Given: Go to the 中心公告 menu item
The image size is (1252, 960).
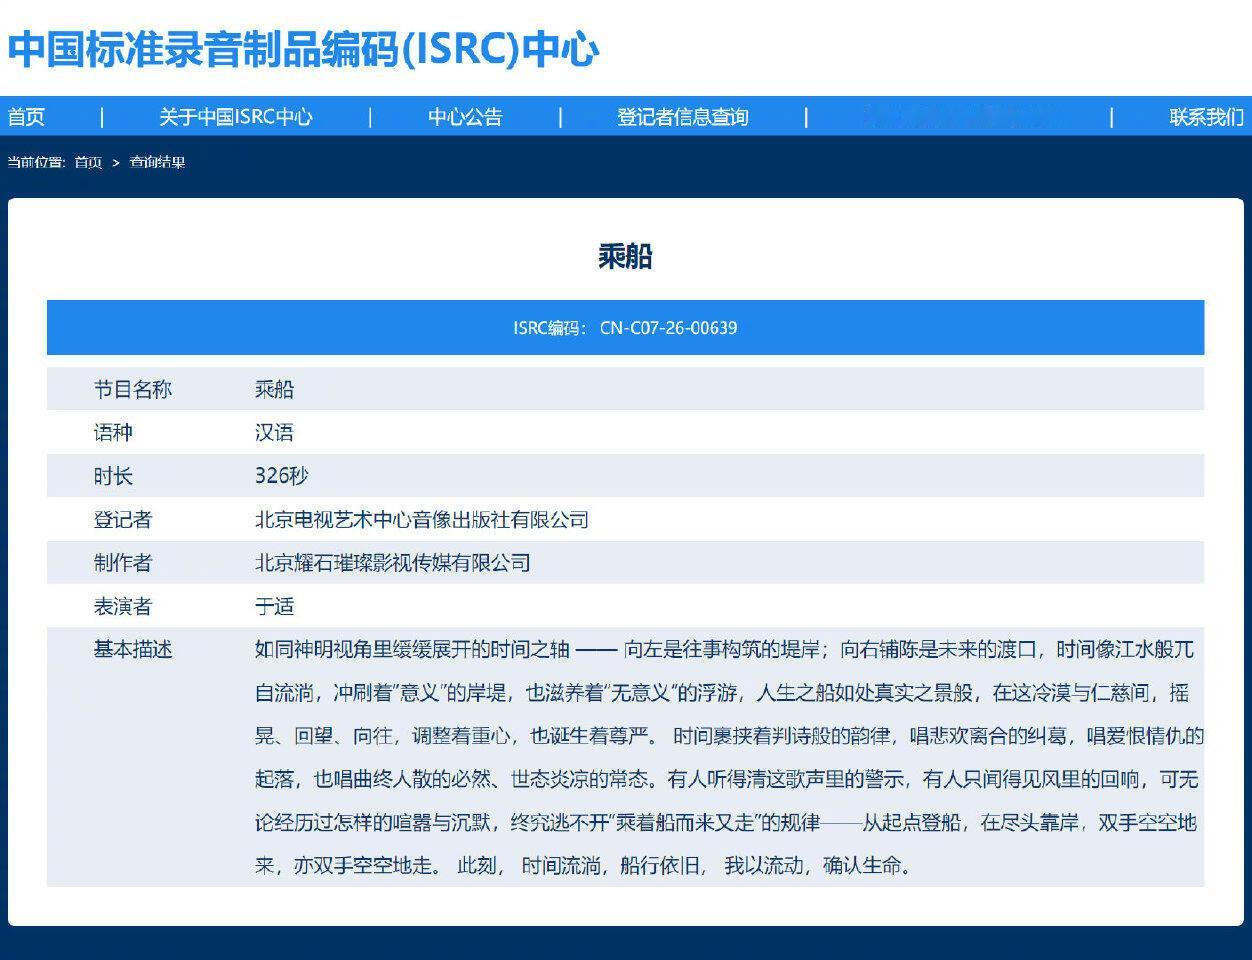Looking at the screenshot, I should 465,117.
